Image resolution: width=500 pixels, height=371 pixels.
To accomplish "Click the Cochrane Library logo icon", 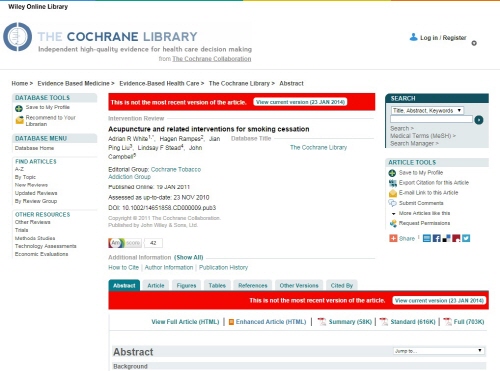I will (18, 37).
